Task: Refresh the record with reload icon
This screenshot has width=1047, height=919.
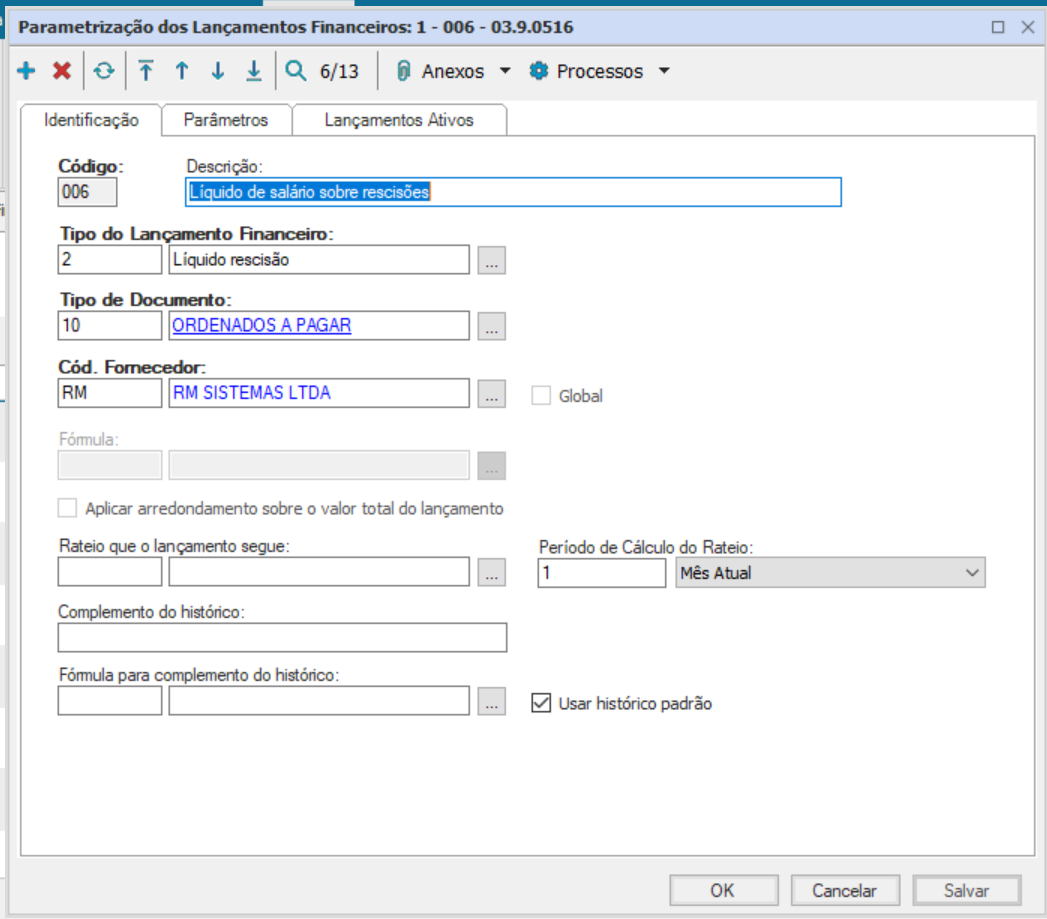Action: coord(103,70)
